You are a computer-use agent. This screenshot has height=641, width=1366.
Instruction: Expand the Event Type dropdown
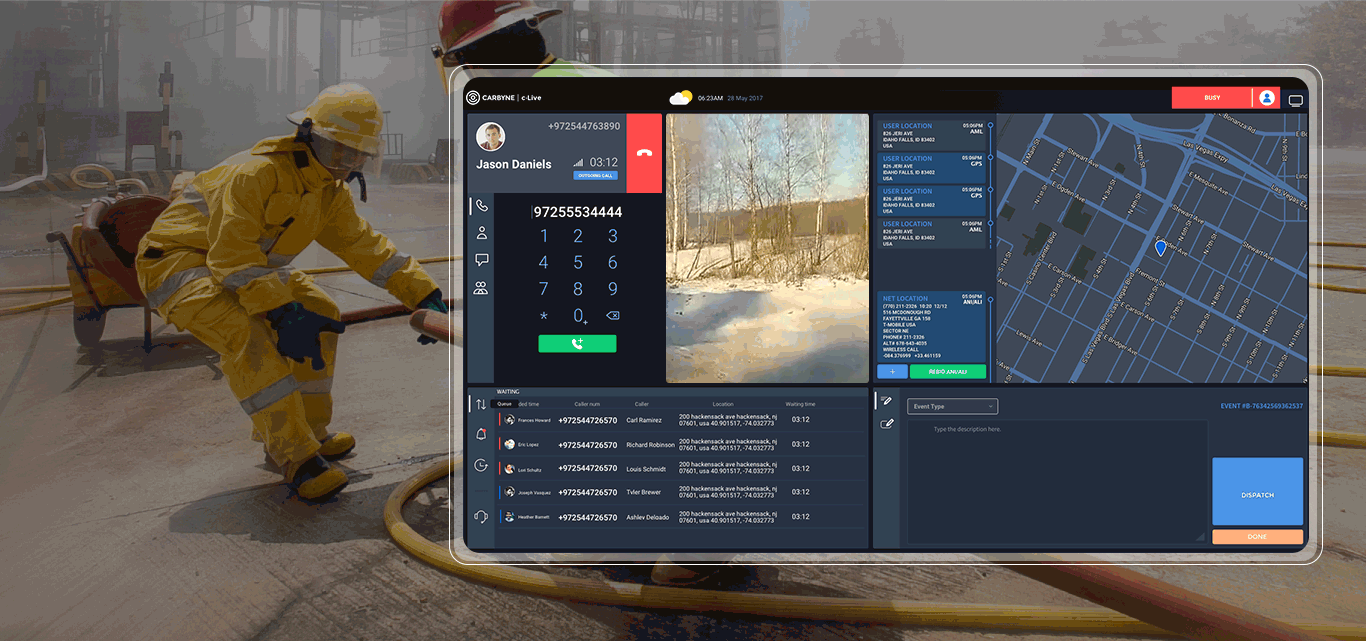click(952, 406)
